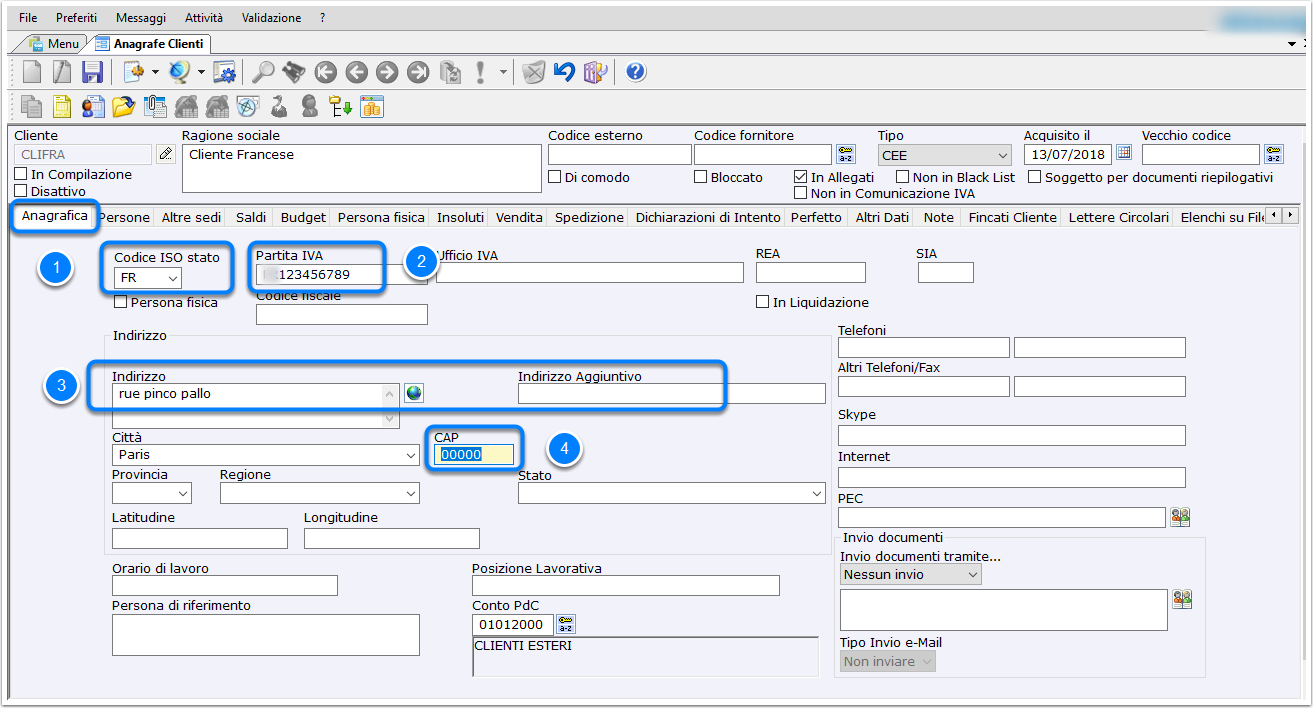Viewport: 1313px width, 708px height.
Task: Uncheck In Allegati checkbox
Action: 801,177
